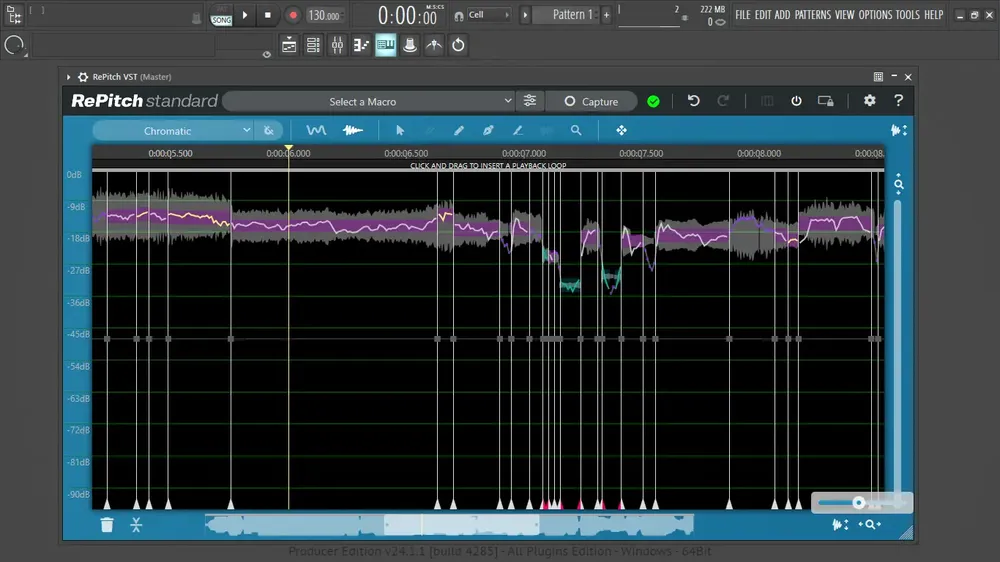Open the PATTERNS menu
The height and width of the screenshot is (562, 1000).
click(812, 15)
